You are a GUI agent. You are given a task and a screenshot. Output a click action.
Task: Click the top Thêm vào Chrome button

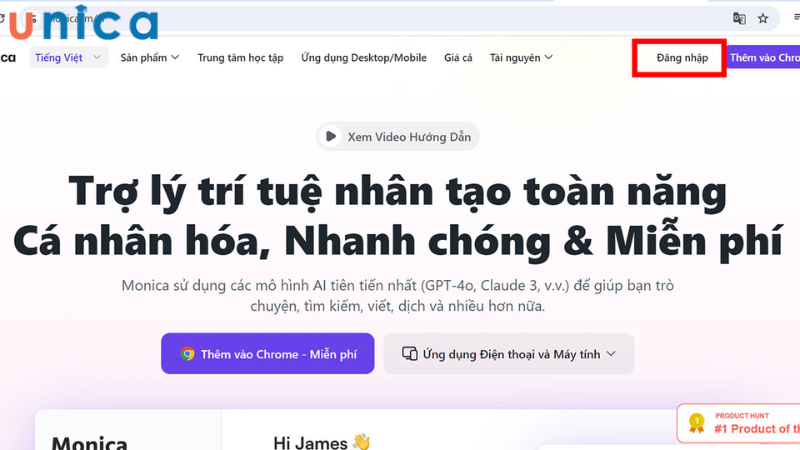[763, 58]
